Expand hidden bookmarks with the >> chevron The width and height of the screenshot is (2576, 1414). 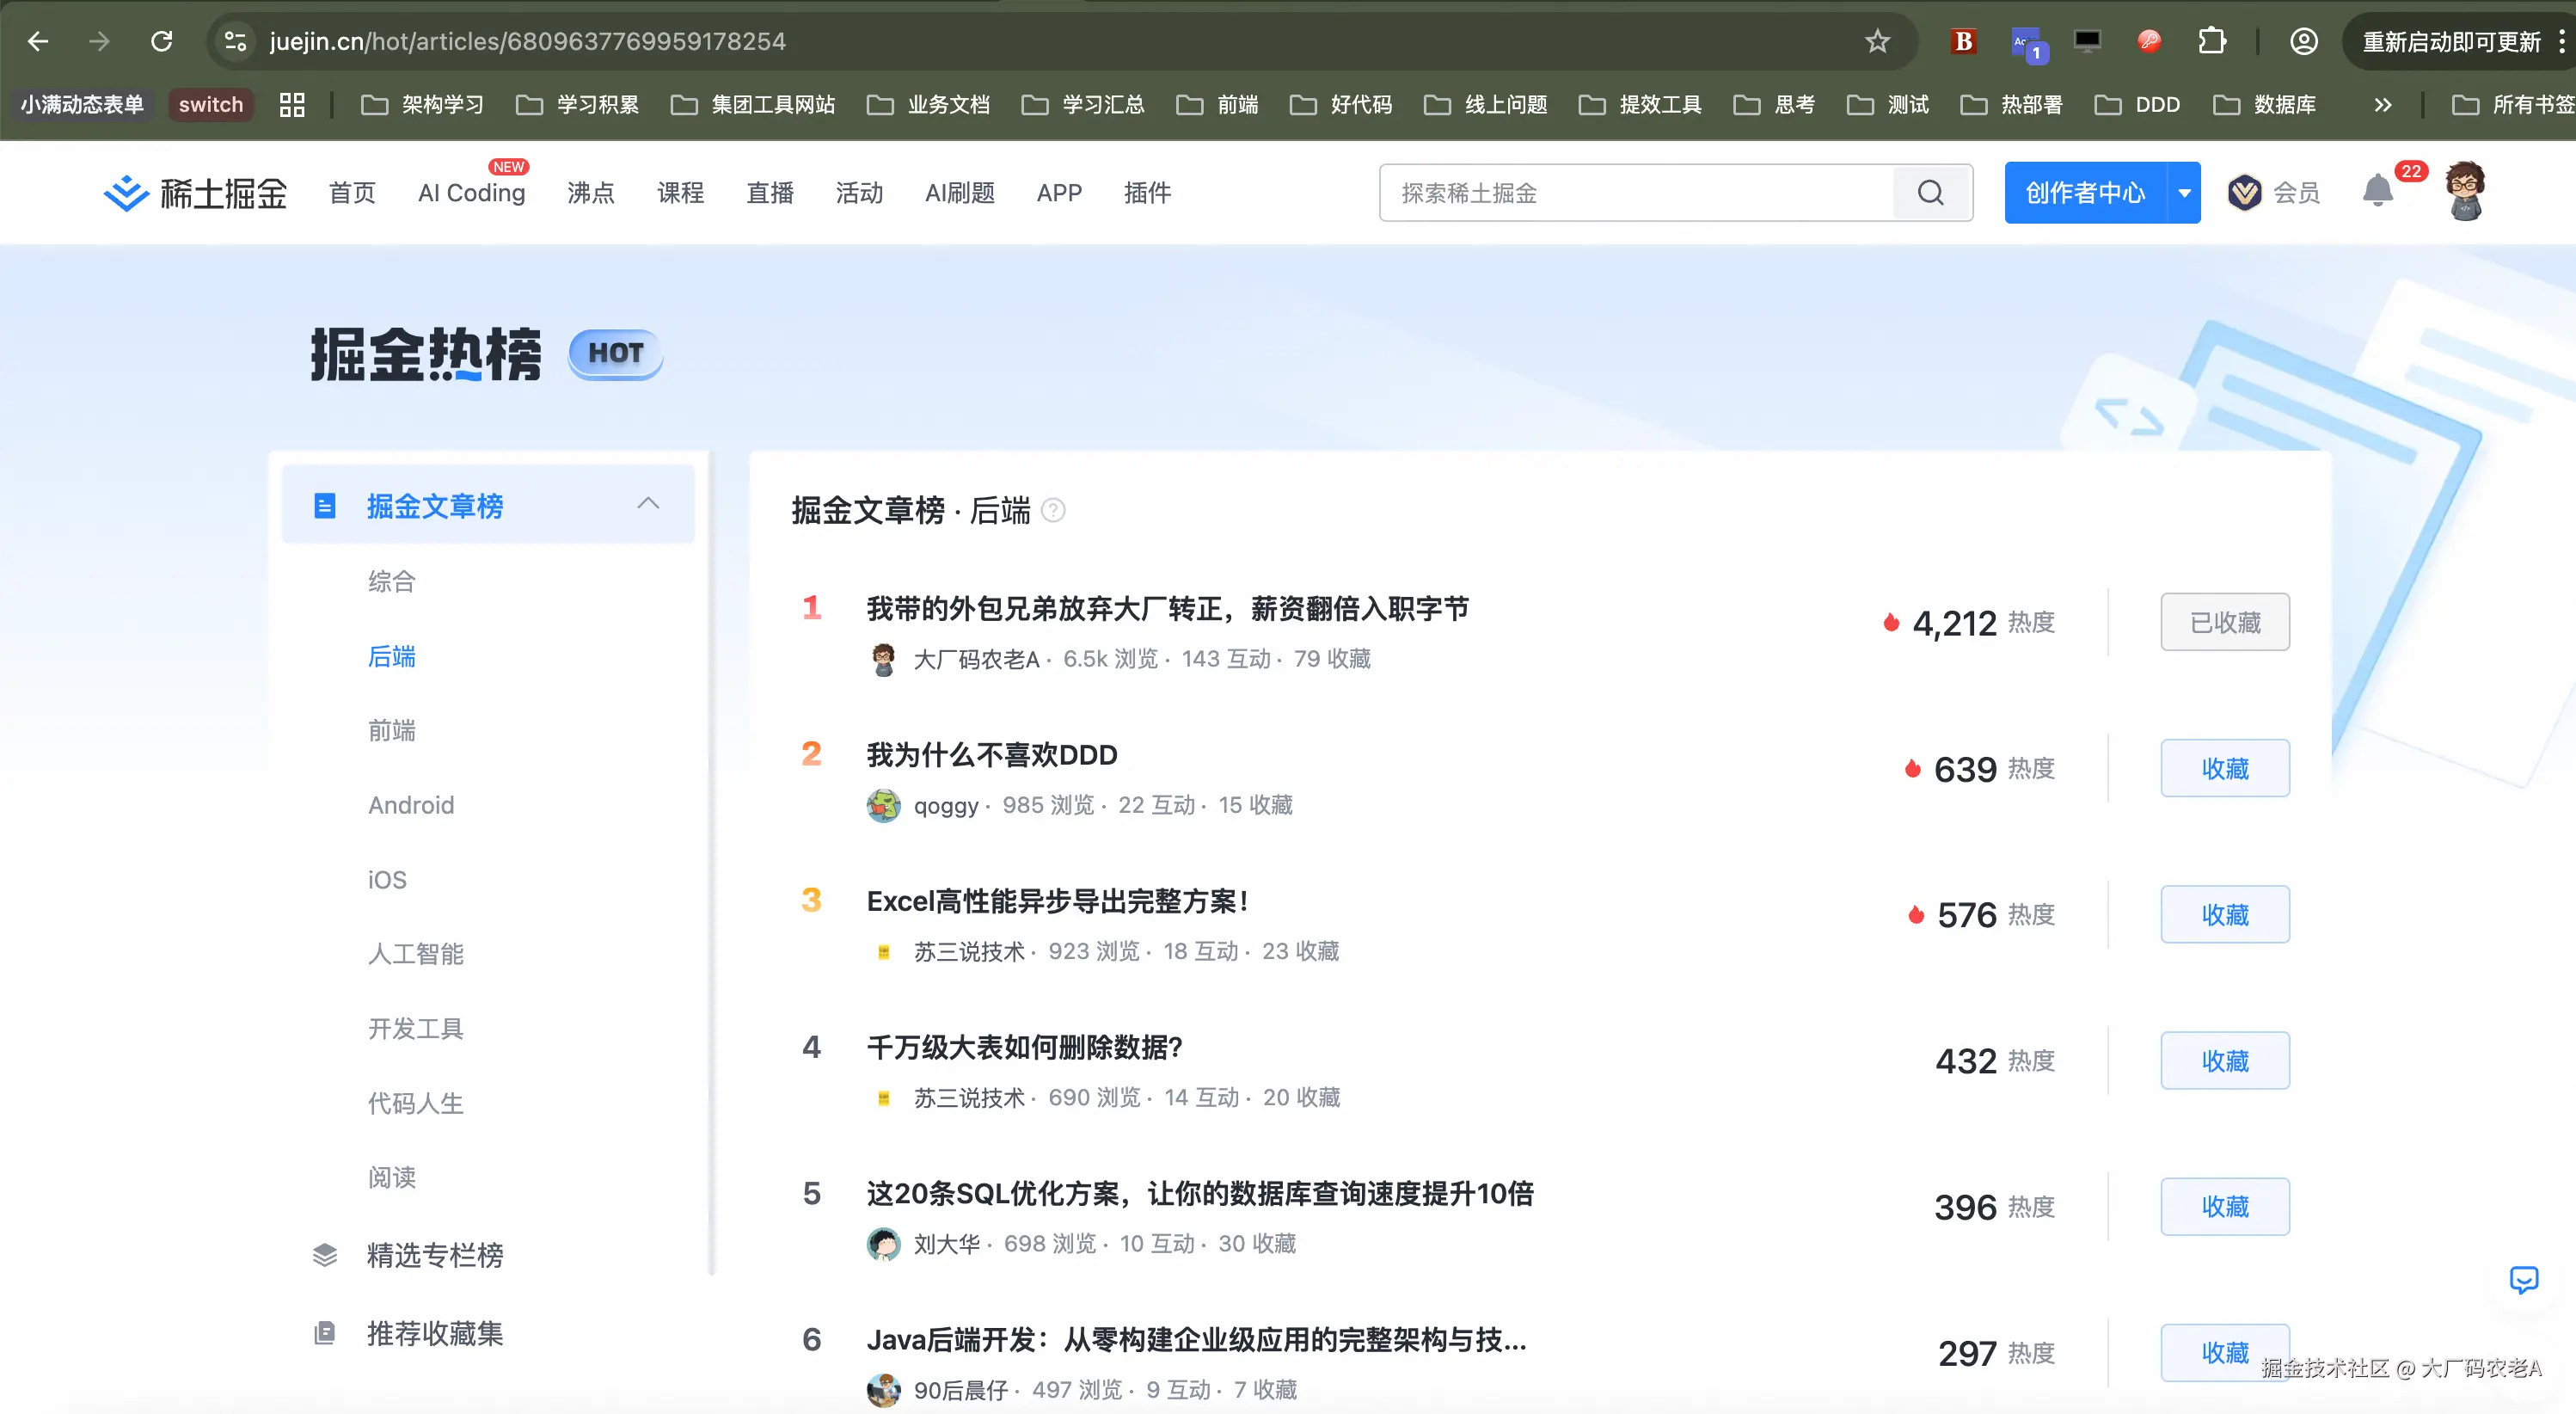(x=2383, y=104)
